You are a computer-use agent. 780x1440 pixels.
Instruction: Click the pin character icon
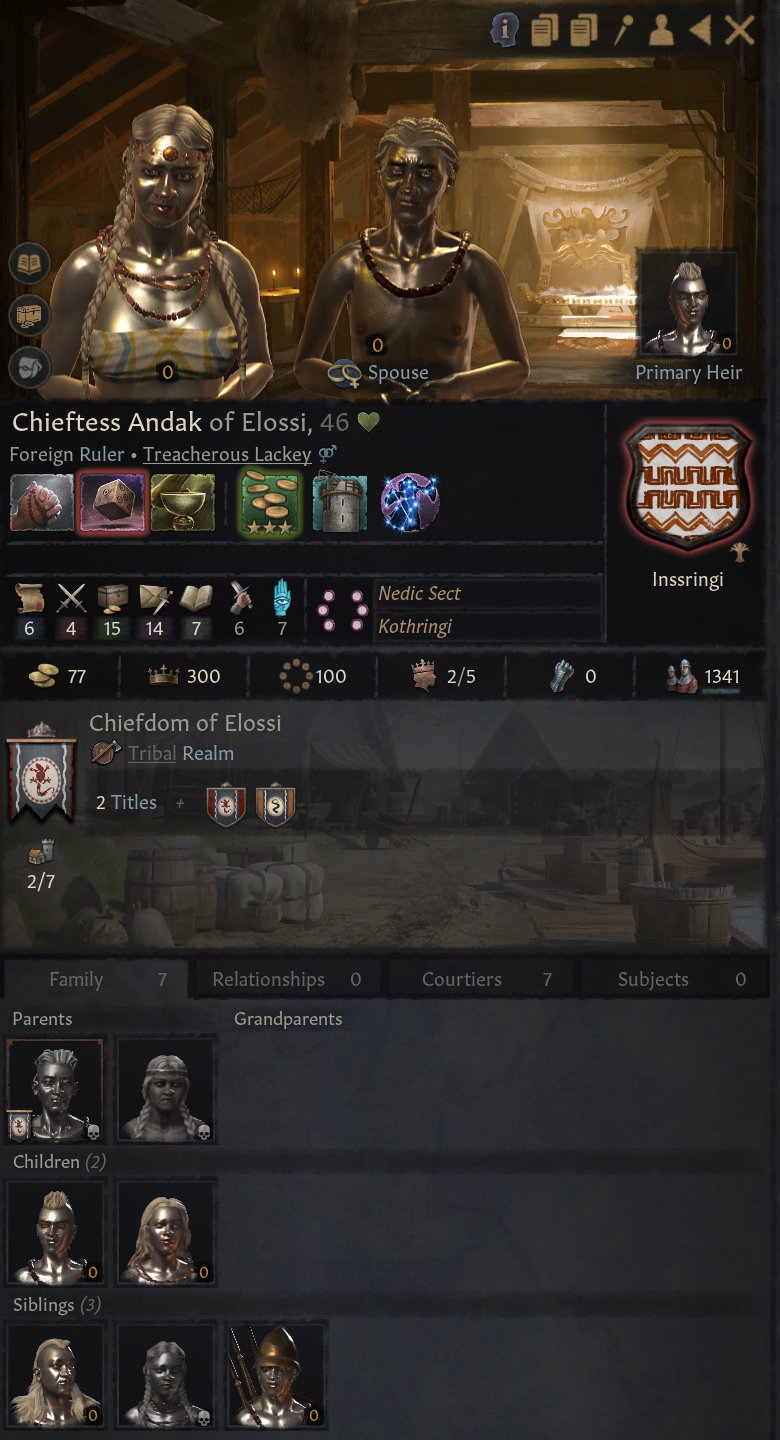tap(624, 30)
